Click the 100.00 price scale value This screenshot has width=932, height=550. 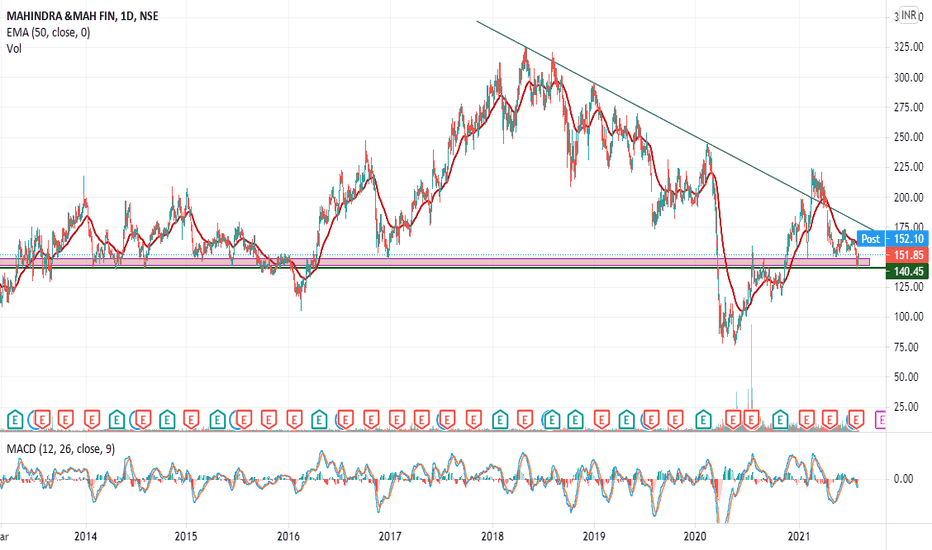click(x=909, y=317)
